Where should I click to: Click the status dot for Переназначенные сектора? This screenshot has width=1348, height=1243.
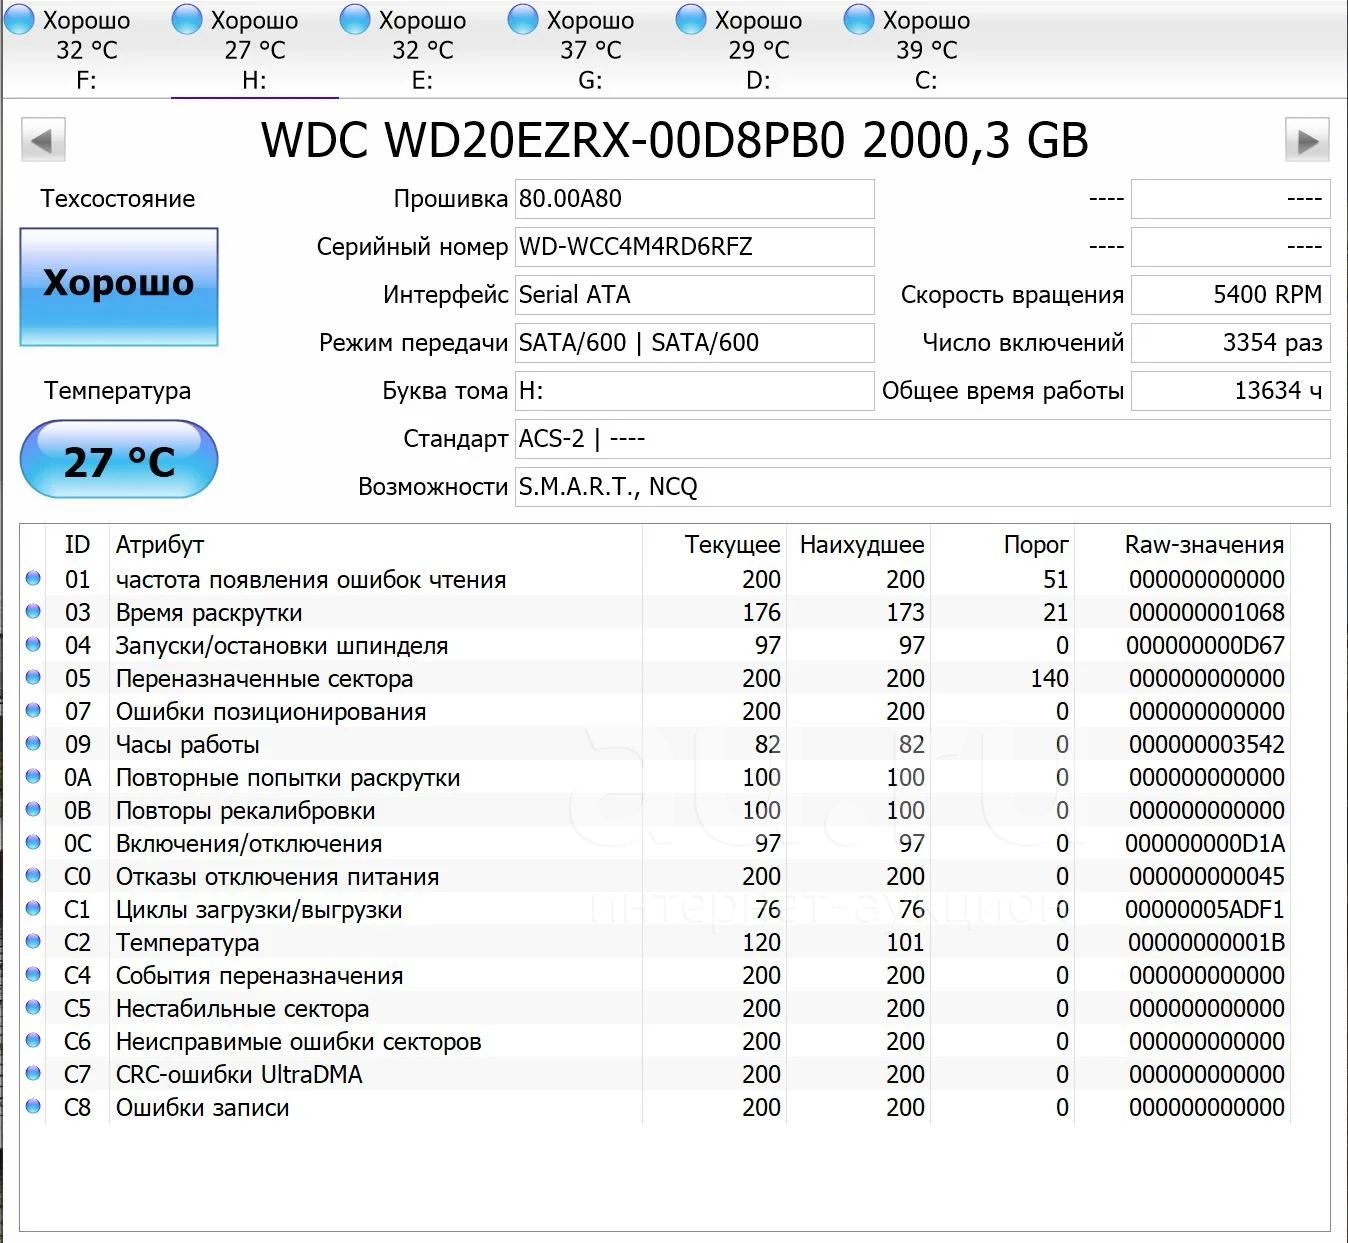[x=33, y=677]
